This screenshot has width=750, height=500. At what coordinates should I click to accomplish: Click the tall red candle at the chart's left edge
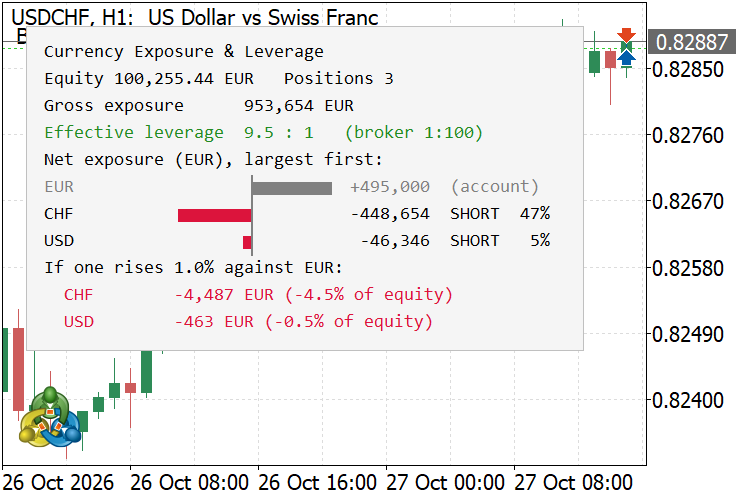coord(19,369)
